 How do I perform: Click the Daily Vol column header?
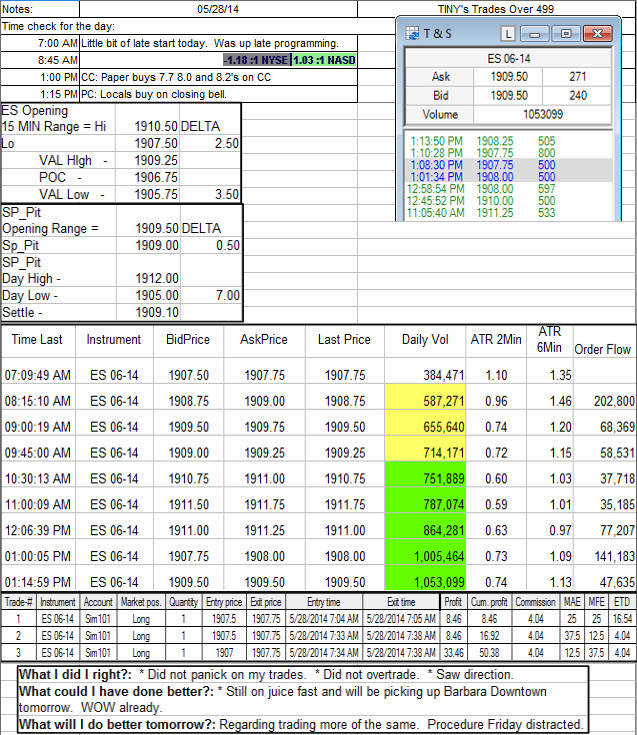pos(425,339)
